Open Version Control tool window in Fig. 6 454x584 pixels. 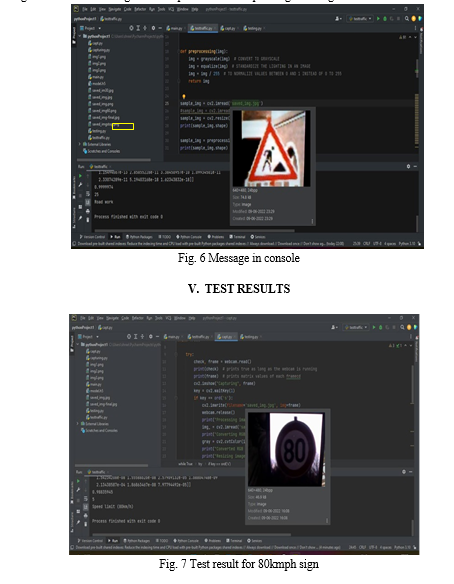pyautogui.click(x=92, y=237)
